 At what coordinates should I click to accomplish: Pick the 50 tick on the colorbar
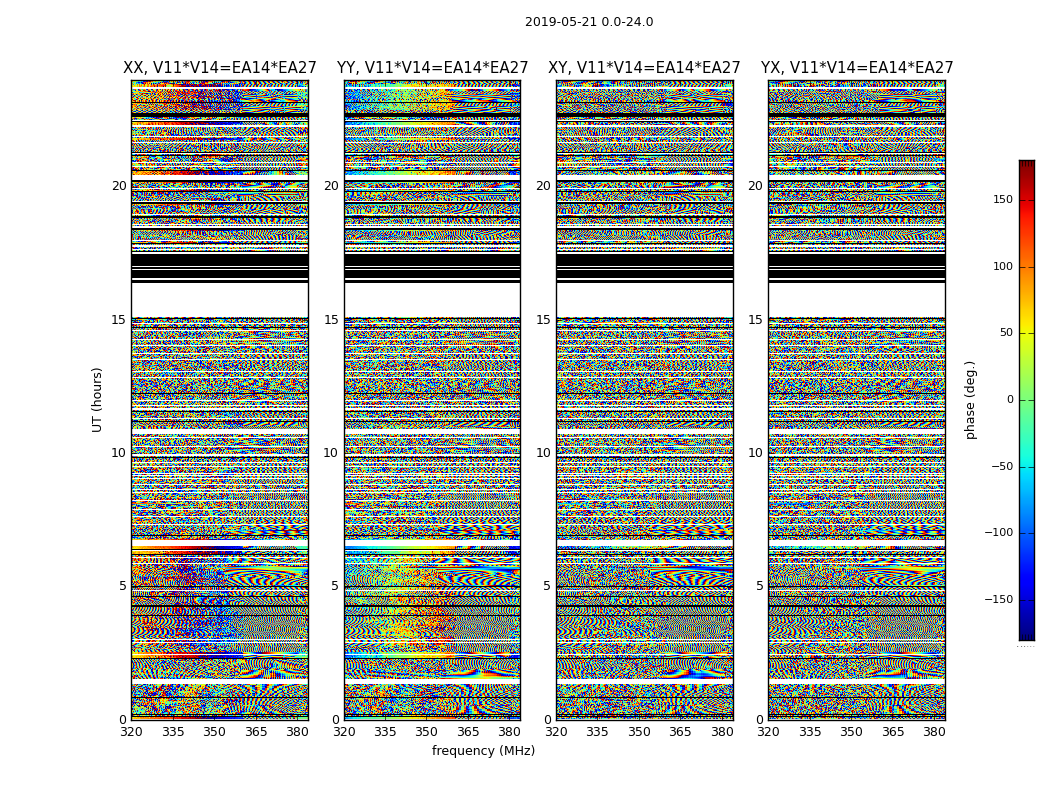1006,333
